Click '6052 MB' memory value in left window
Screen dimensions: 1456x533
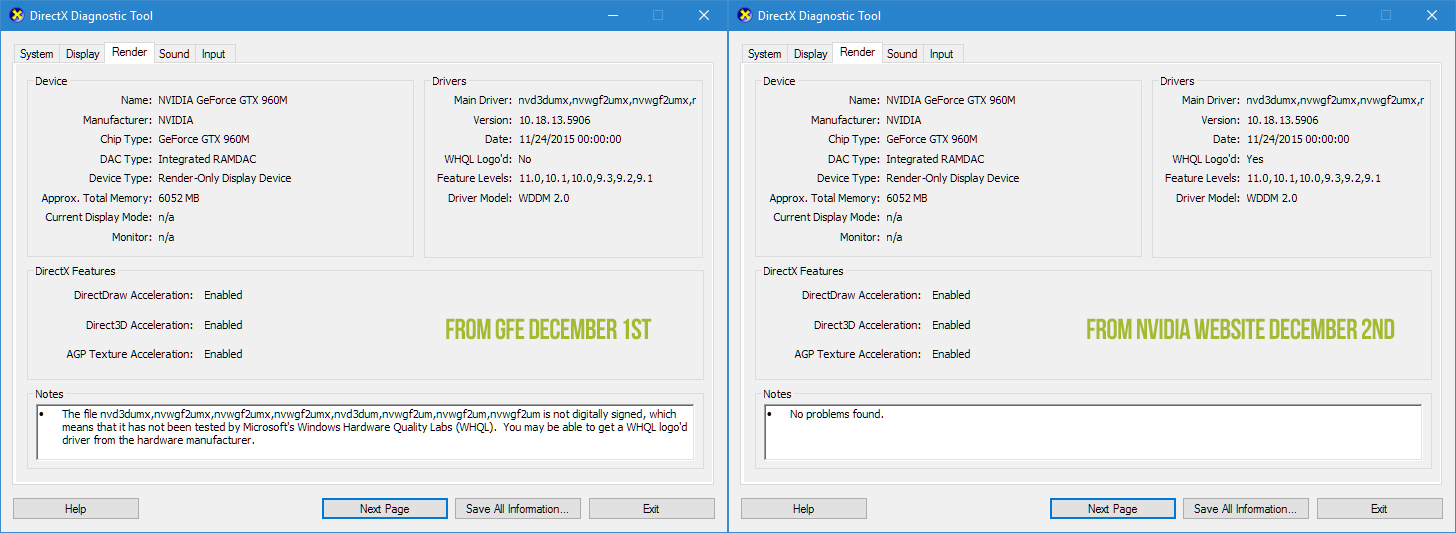click(x=179, y=198)
